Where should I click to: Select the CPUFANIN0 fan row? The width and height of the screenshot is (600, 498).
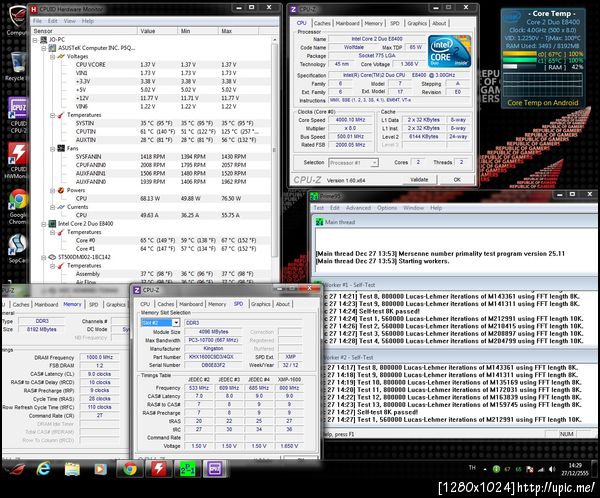coord(155,165)
